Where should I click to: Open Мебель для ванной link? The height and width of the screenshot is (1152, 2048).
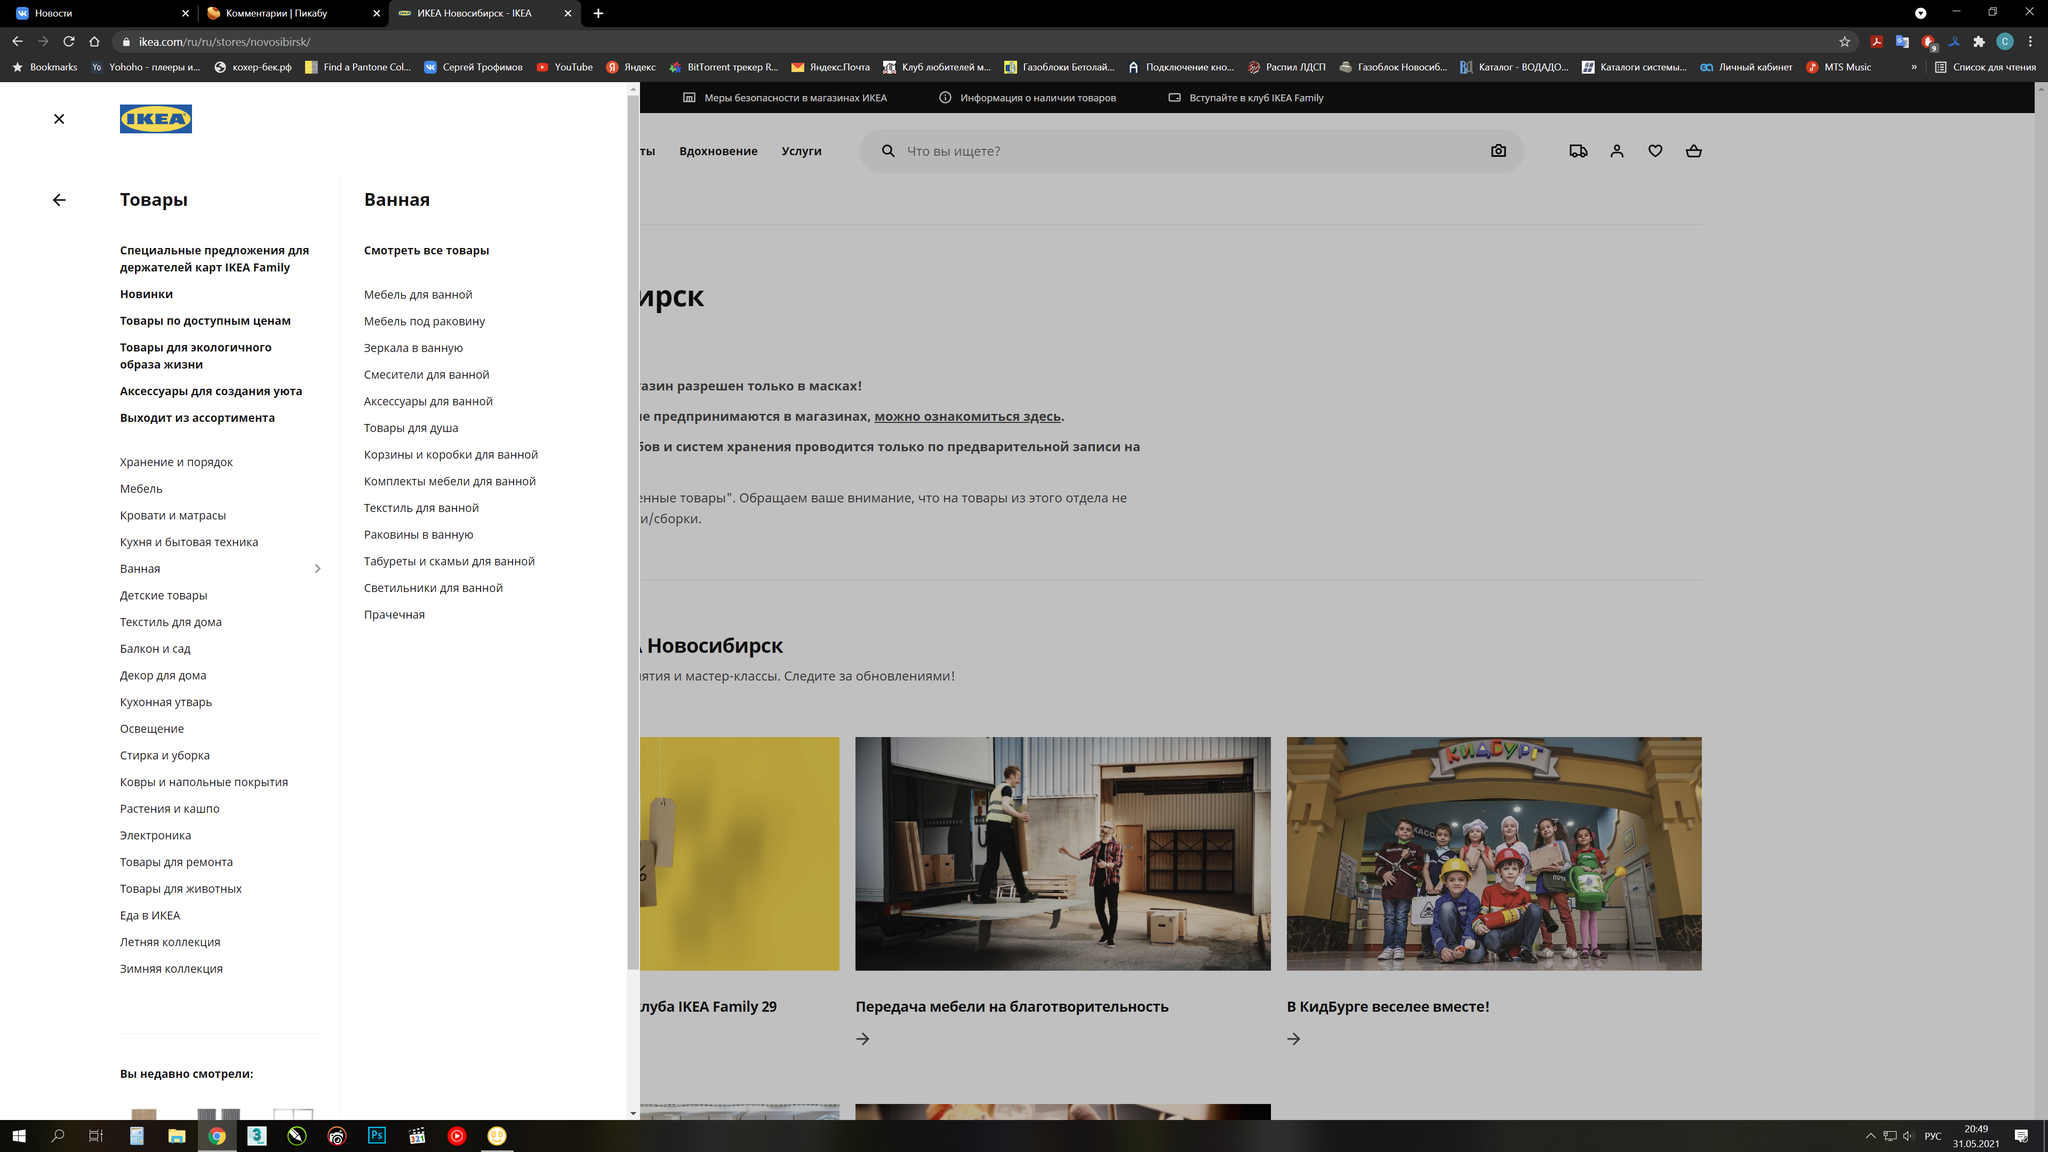click(x=418, y=295)
